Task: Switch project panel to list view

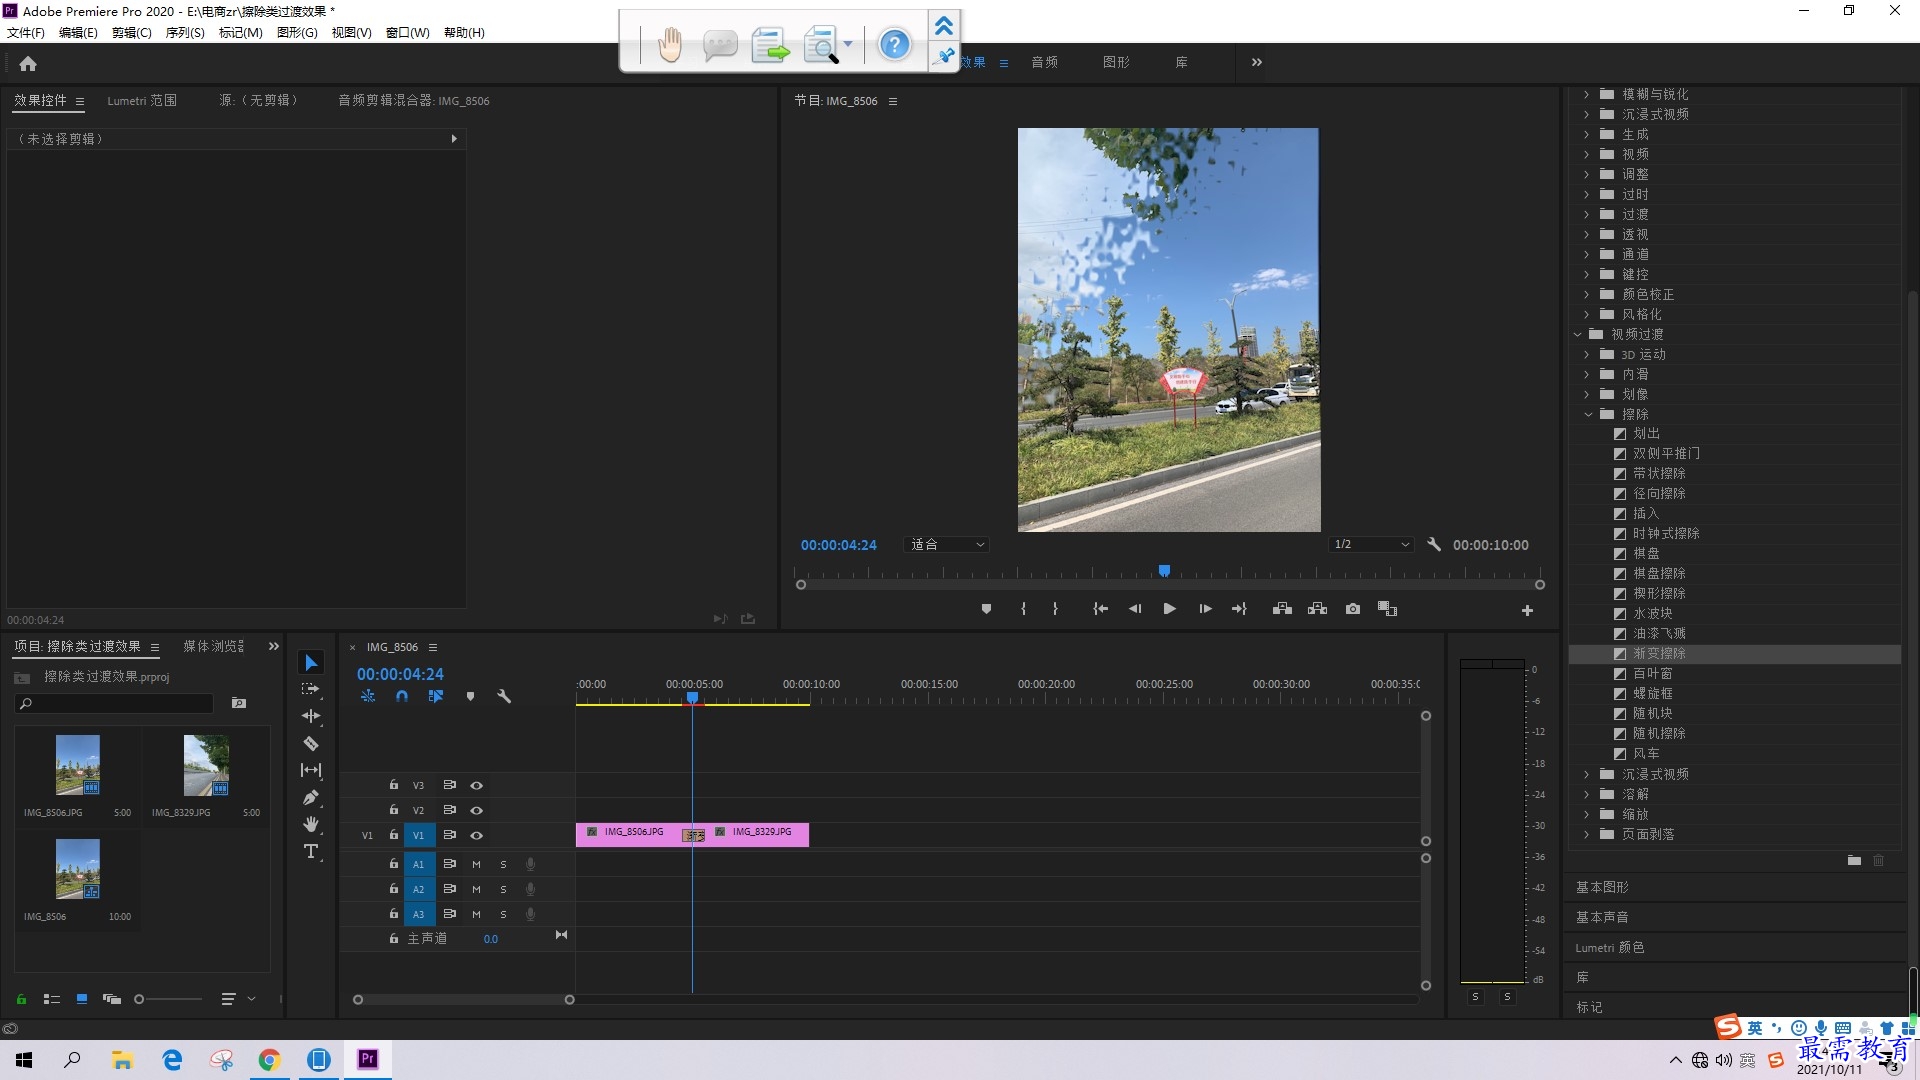Action: pyautogui.click(x=52, y=999)
